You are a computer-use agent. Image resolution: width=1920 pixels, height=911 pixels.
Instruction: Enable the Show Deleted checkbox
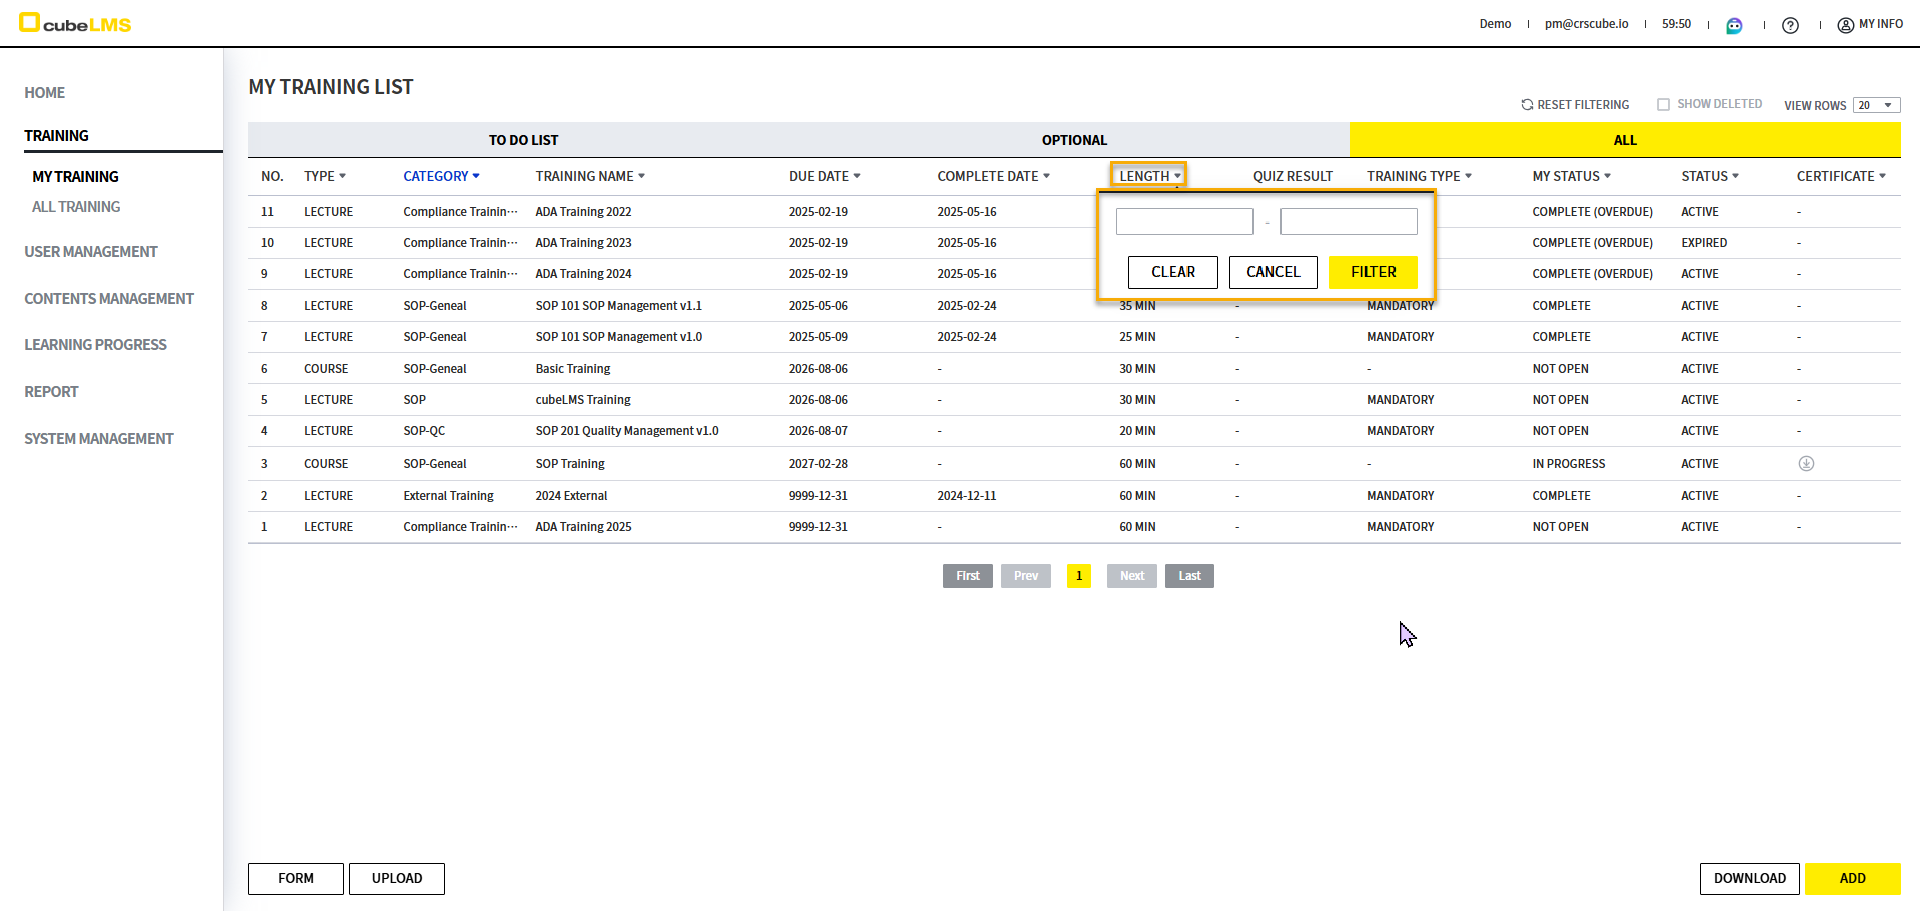click(x=1663, y=105)
